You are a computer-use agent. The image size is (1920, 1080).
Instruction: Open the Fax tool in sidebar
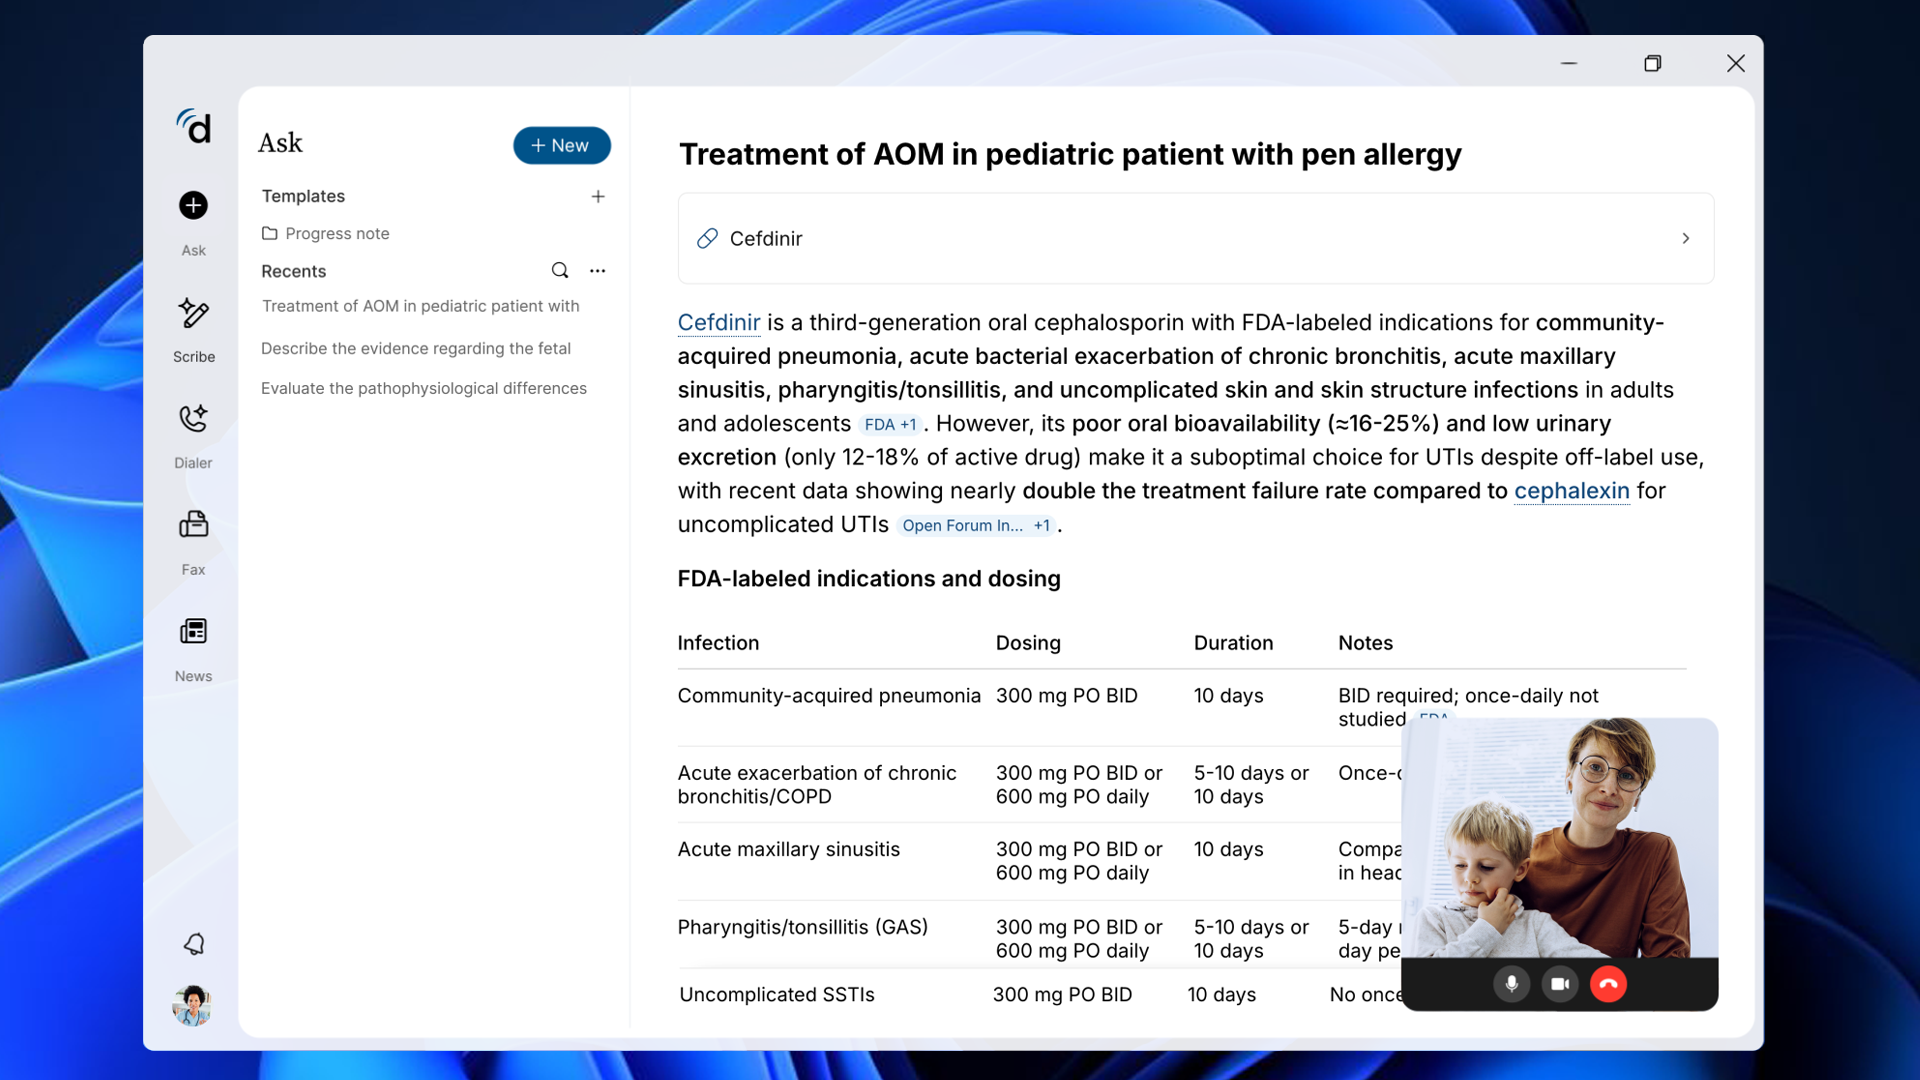tap(193, 543)
